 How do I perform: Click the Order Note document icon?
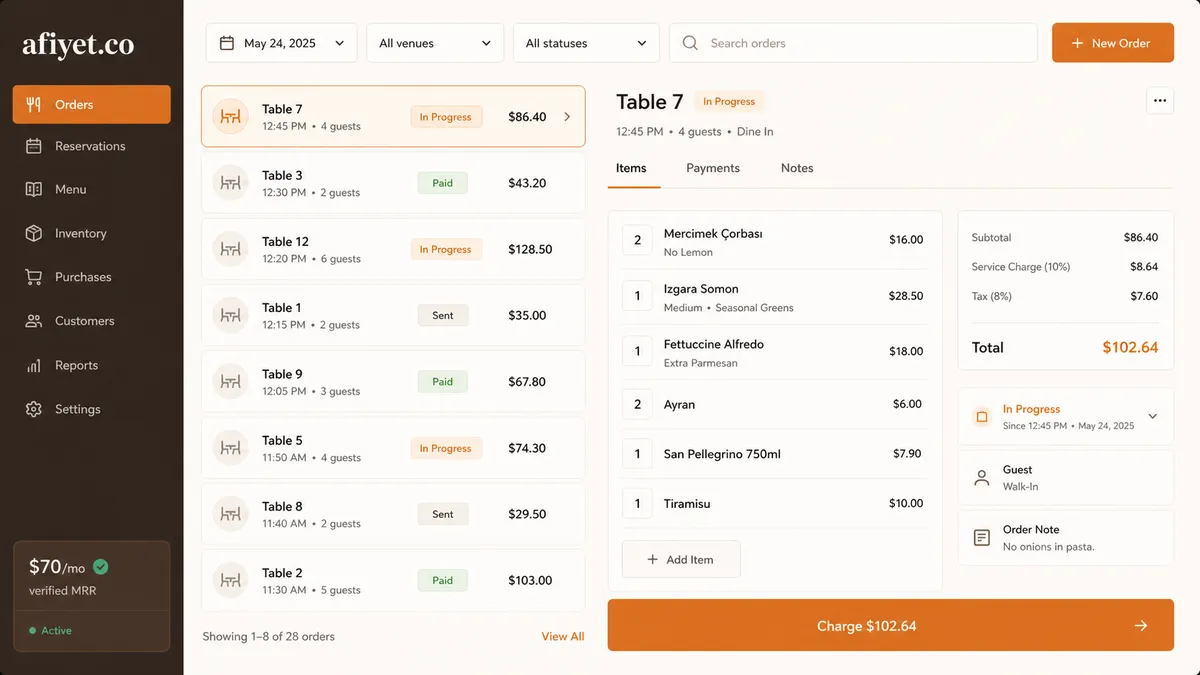(982, 538)
